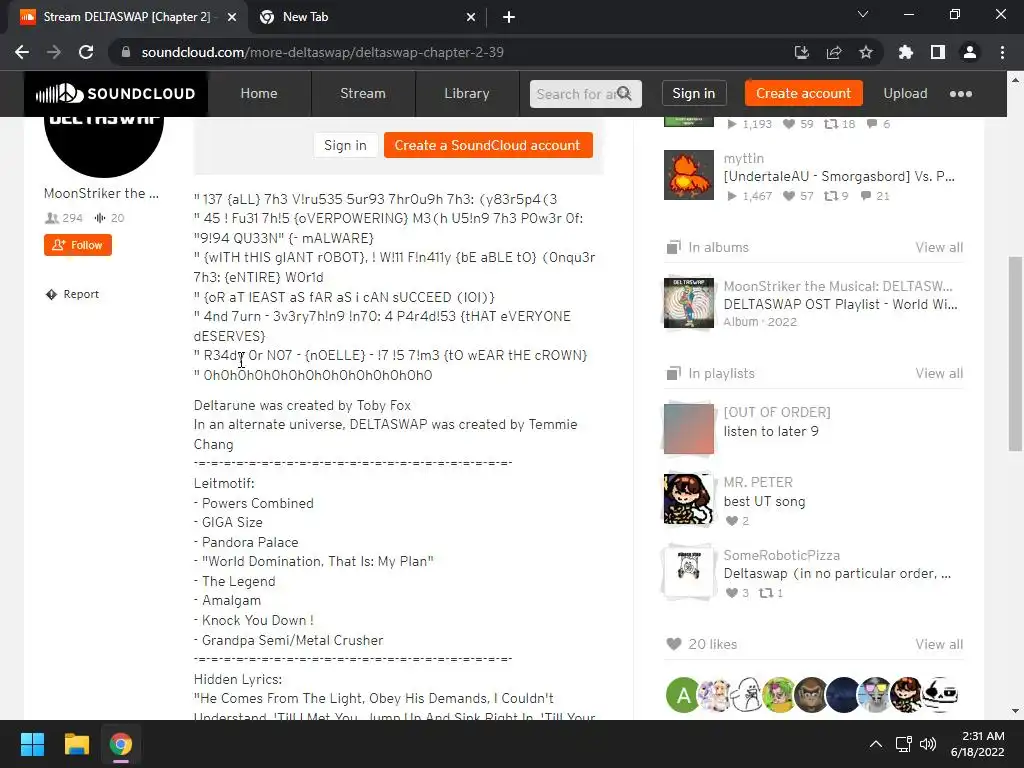Open the Home nav item
The width and height of the screenshot is (1024, 768).
pyautogui.click(x=259, y=93)
